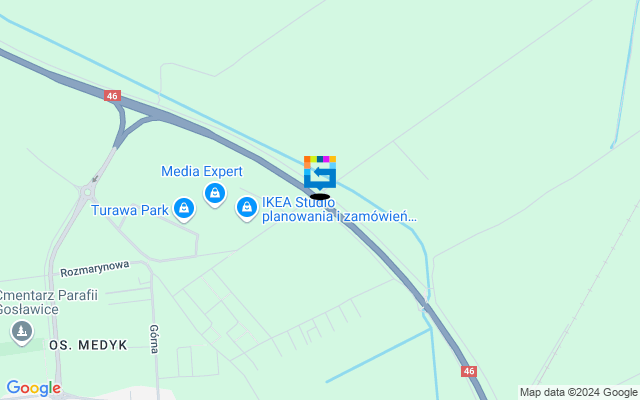Click the black shadow under location marker
640x400 pixels.
click(x=320, y=197)
